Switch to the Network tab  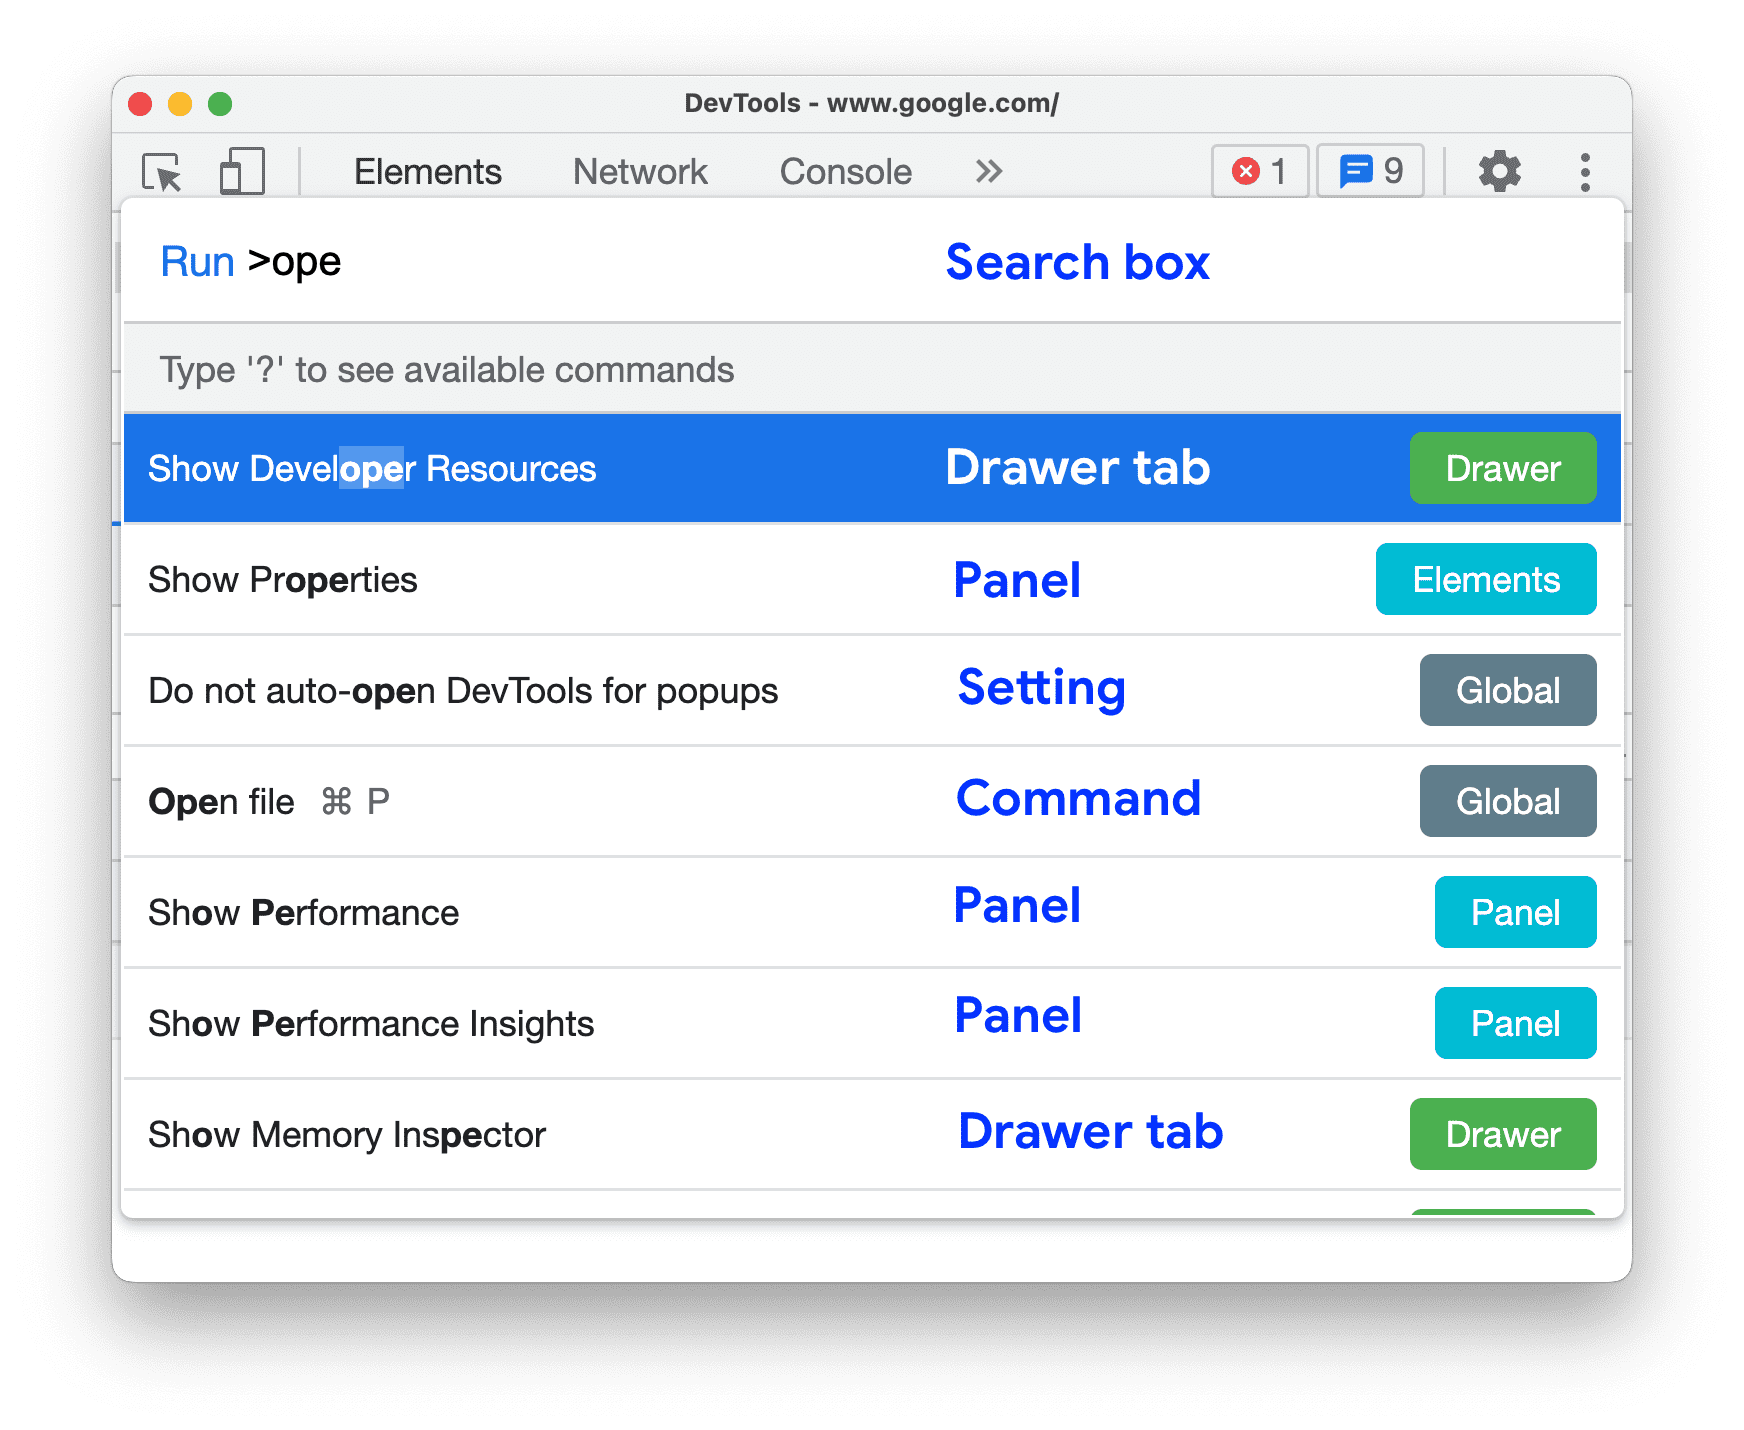[639, 171]
